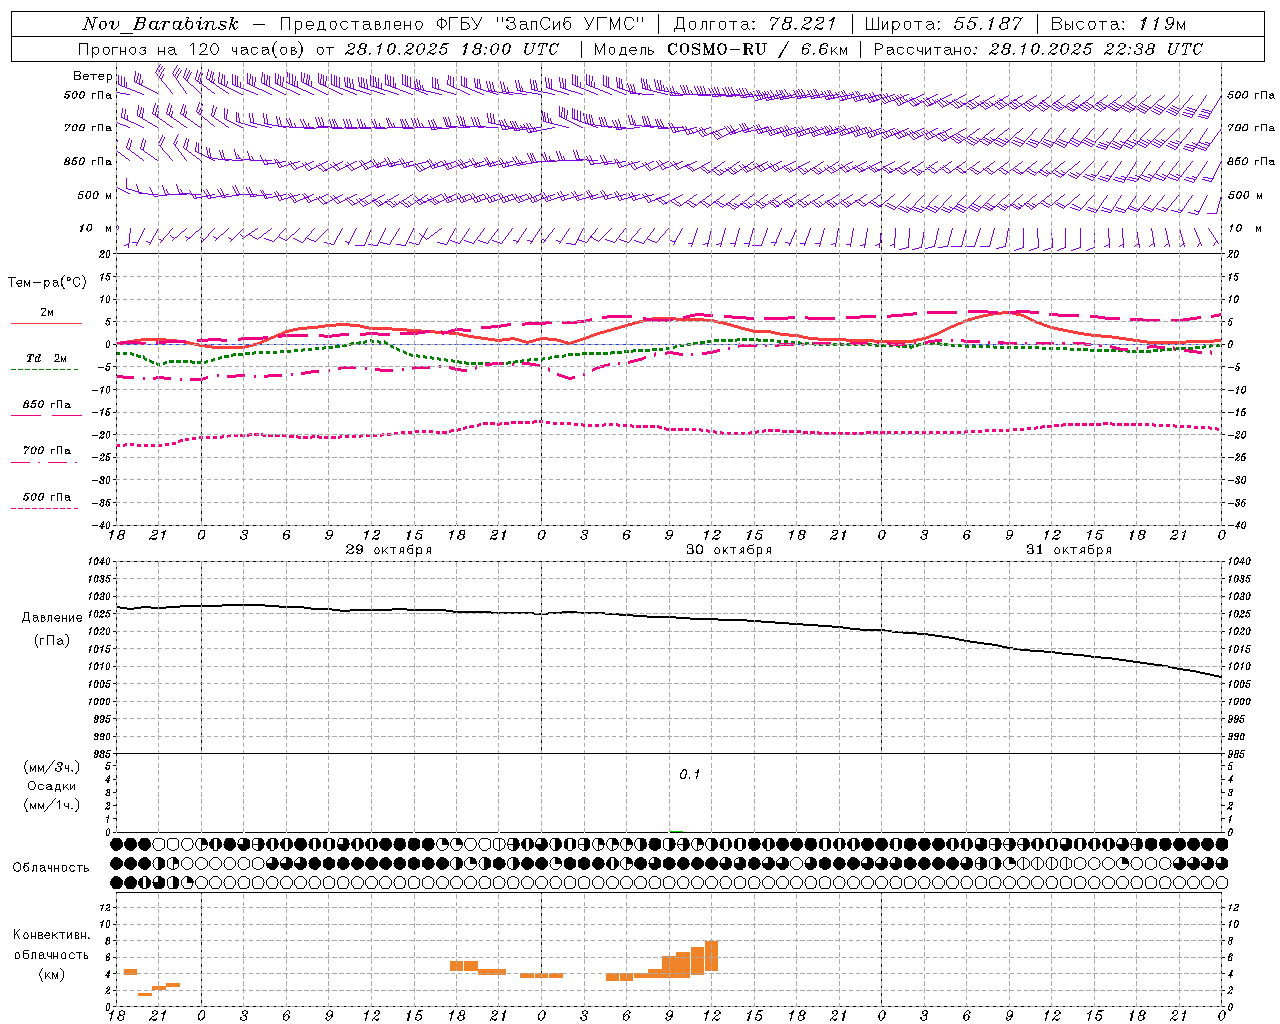The image size is (1280, 1024).
Task: Click the (мм/3ч.) precipitation unit label
Action: [52, 767]
